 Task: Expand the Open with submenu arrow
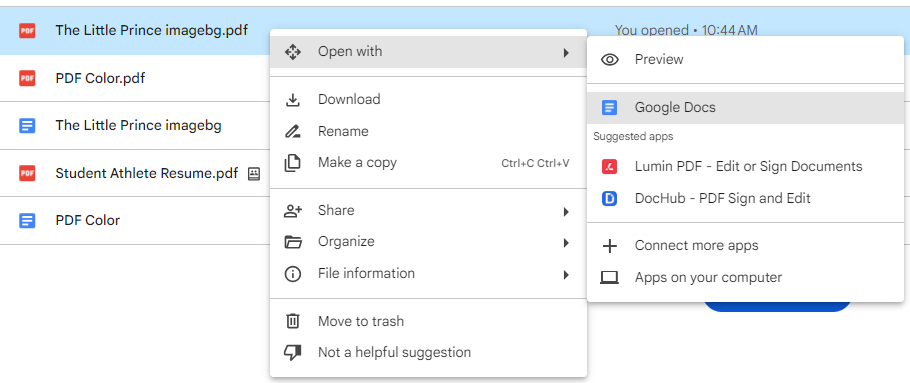pyautogui.click(x=566, y=53)
